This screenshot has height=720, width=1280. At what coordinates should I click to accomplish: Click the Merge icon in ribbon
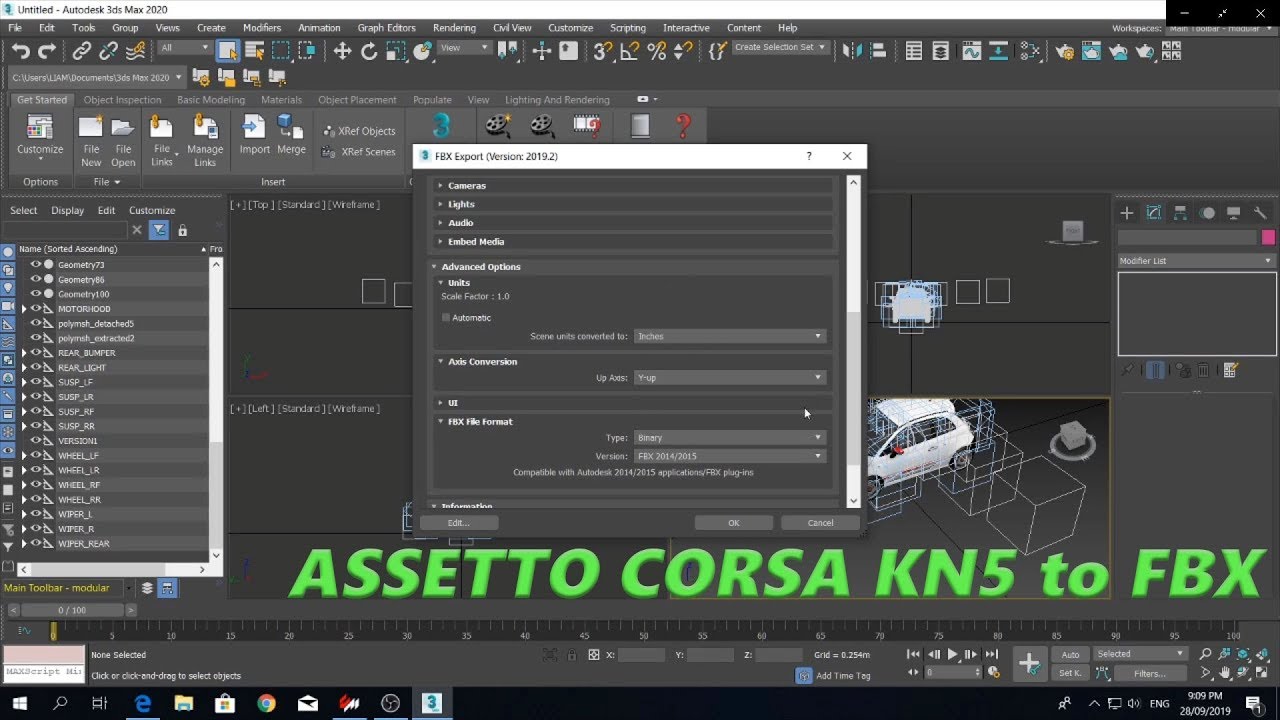pyautogui.click(x=291, y=134)
